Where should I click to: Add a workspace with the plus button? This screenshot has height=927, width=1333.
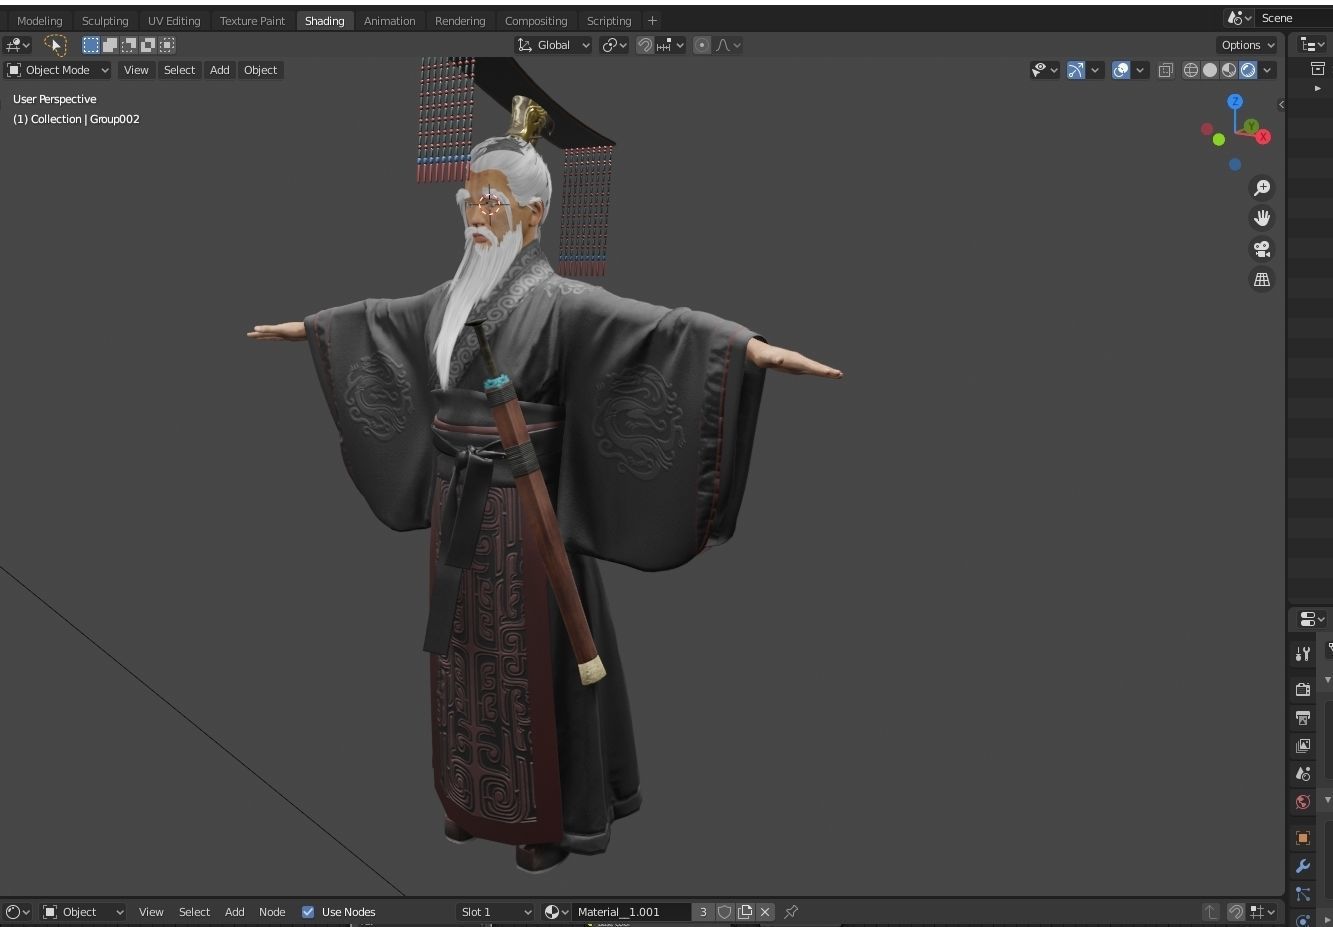(x=652, y=21)
